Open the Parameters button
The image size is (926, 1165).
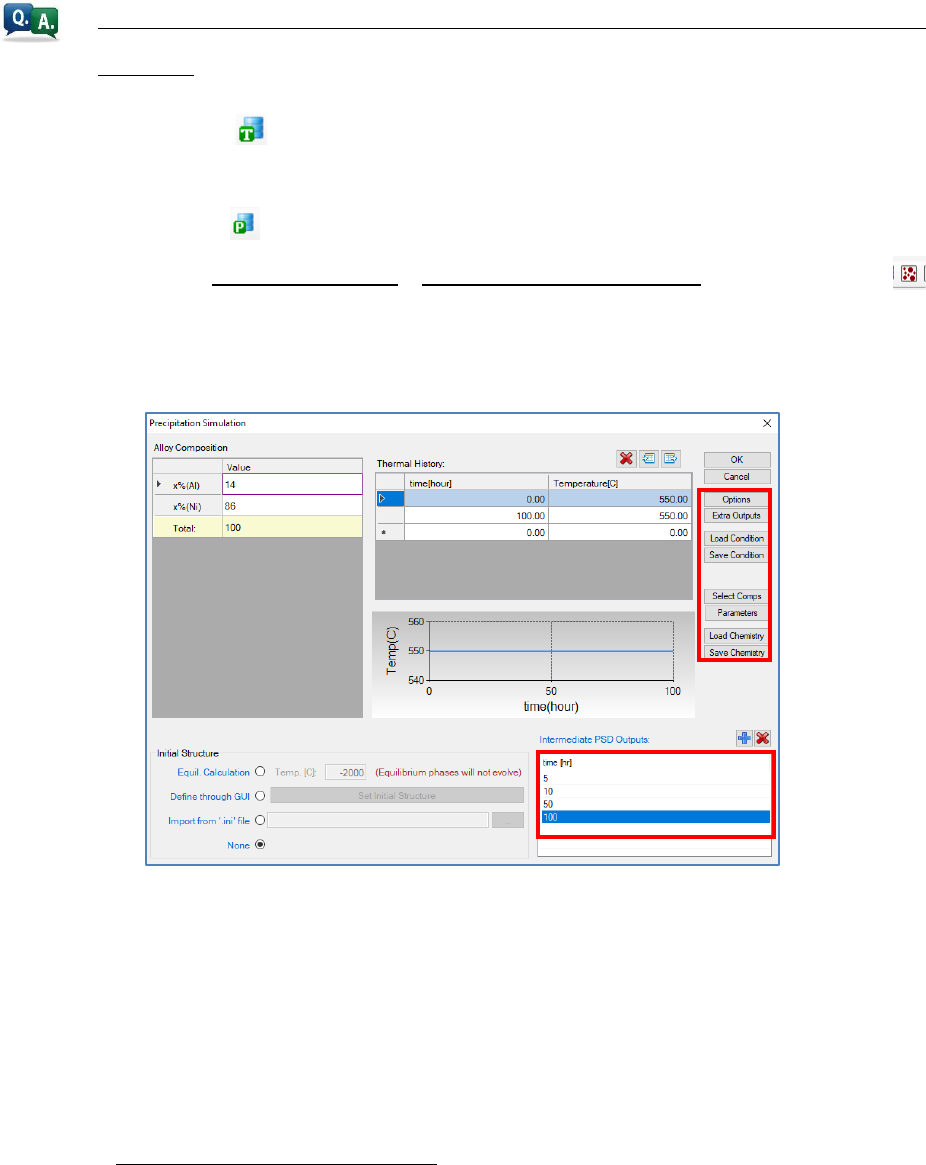click(x=736, y=613)
